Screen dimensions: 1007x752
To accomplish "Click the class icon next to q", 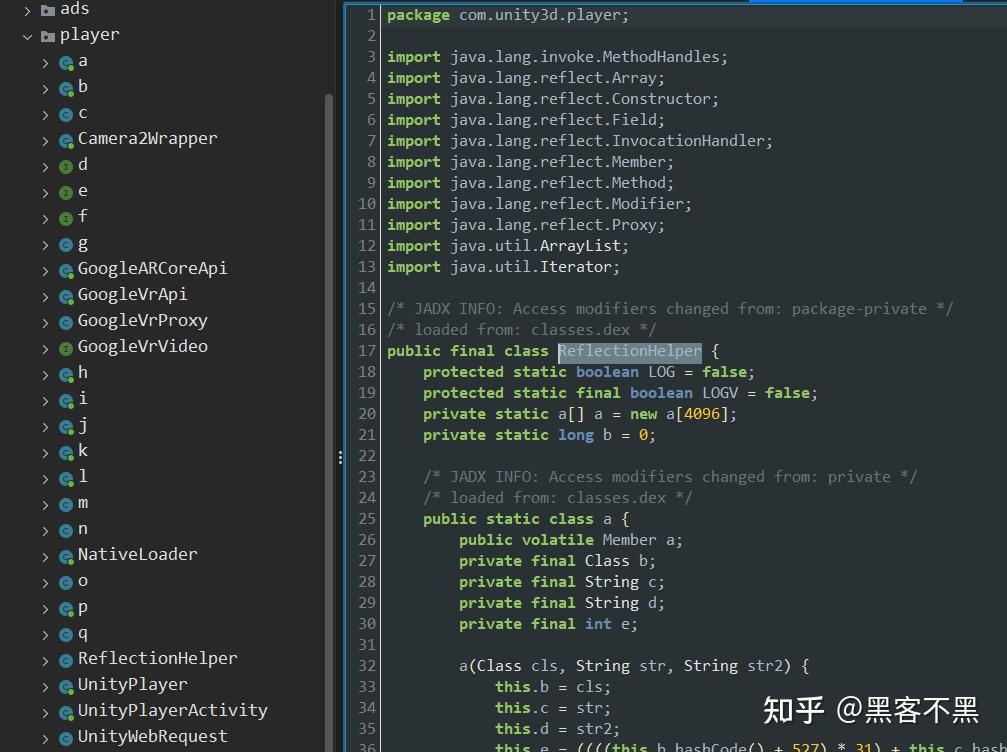I will pos(65,632).
